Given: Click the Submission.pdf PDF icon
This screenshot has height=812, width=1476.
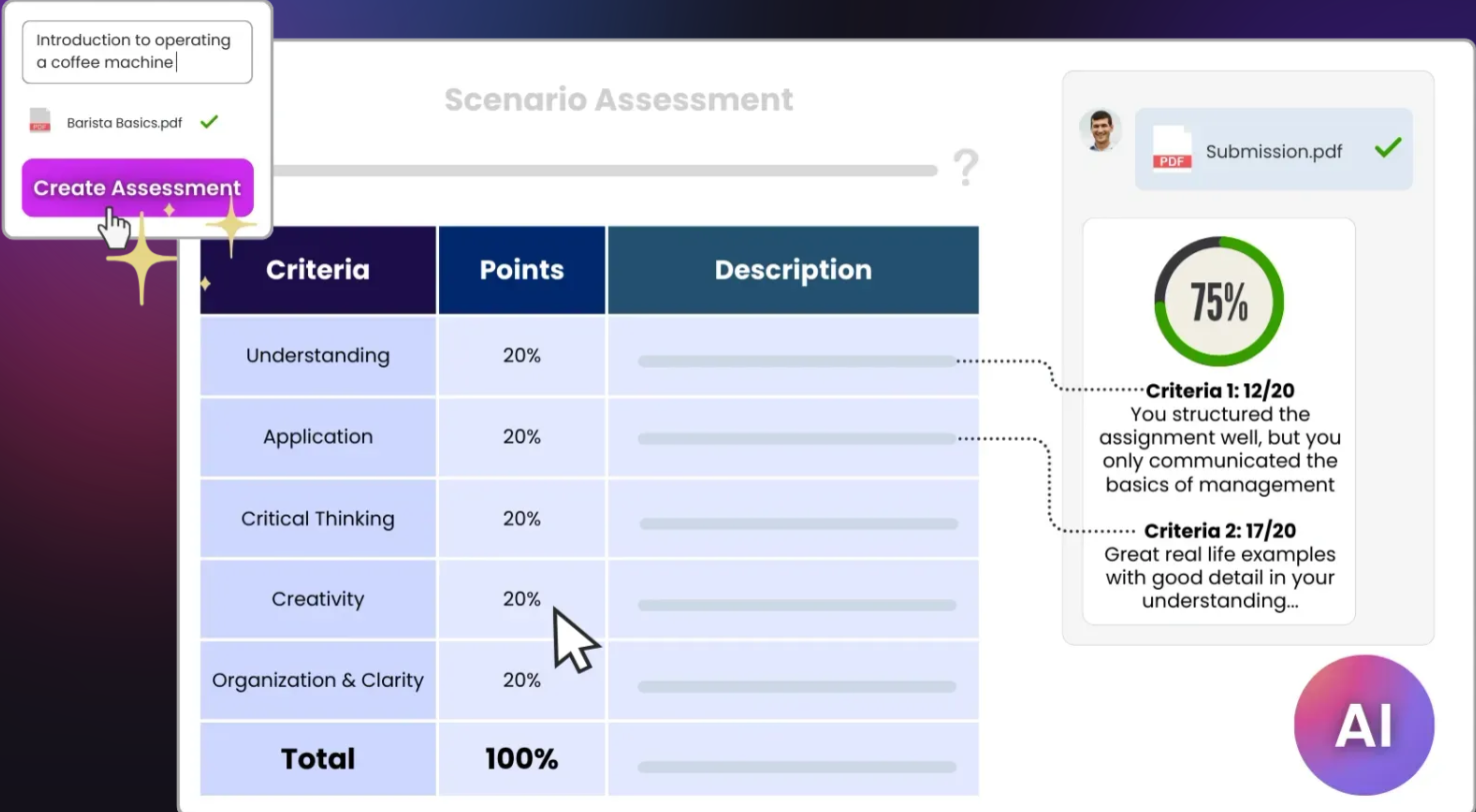Looking at the screenshot, I should pyautogui.click(x=1172, y=149).
